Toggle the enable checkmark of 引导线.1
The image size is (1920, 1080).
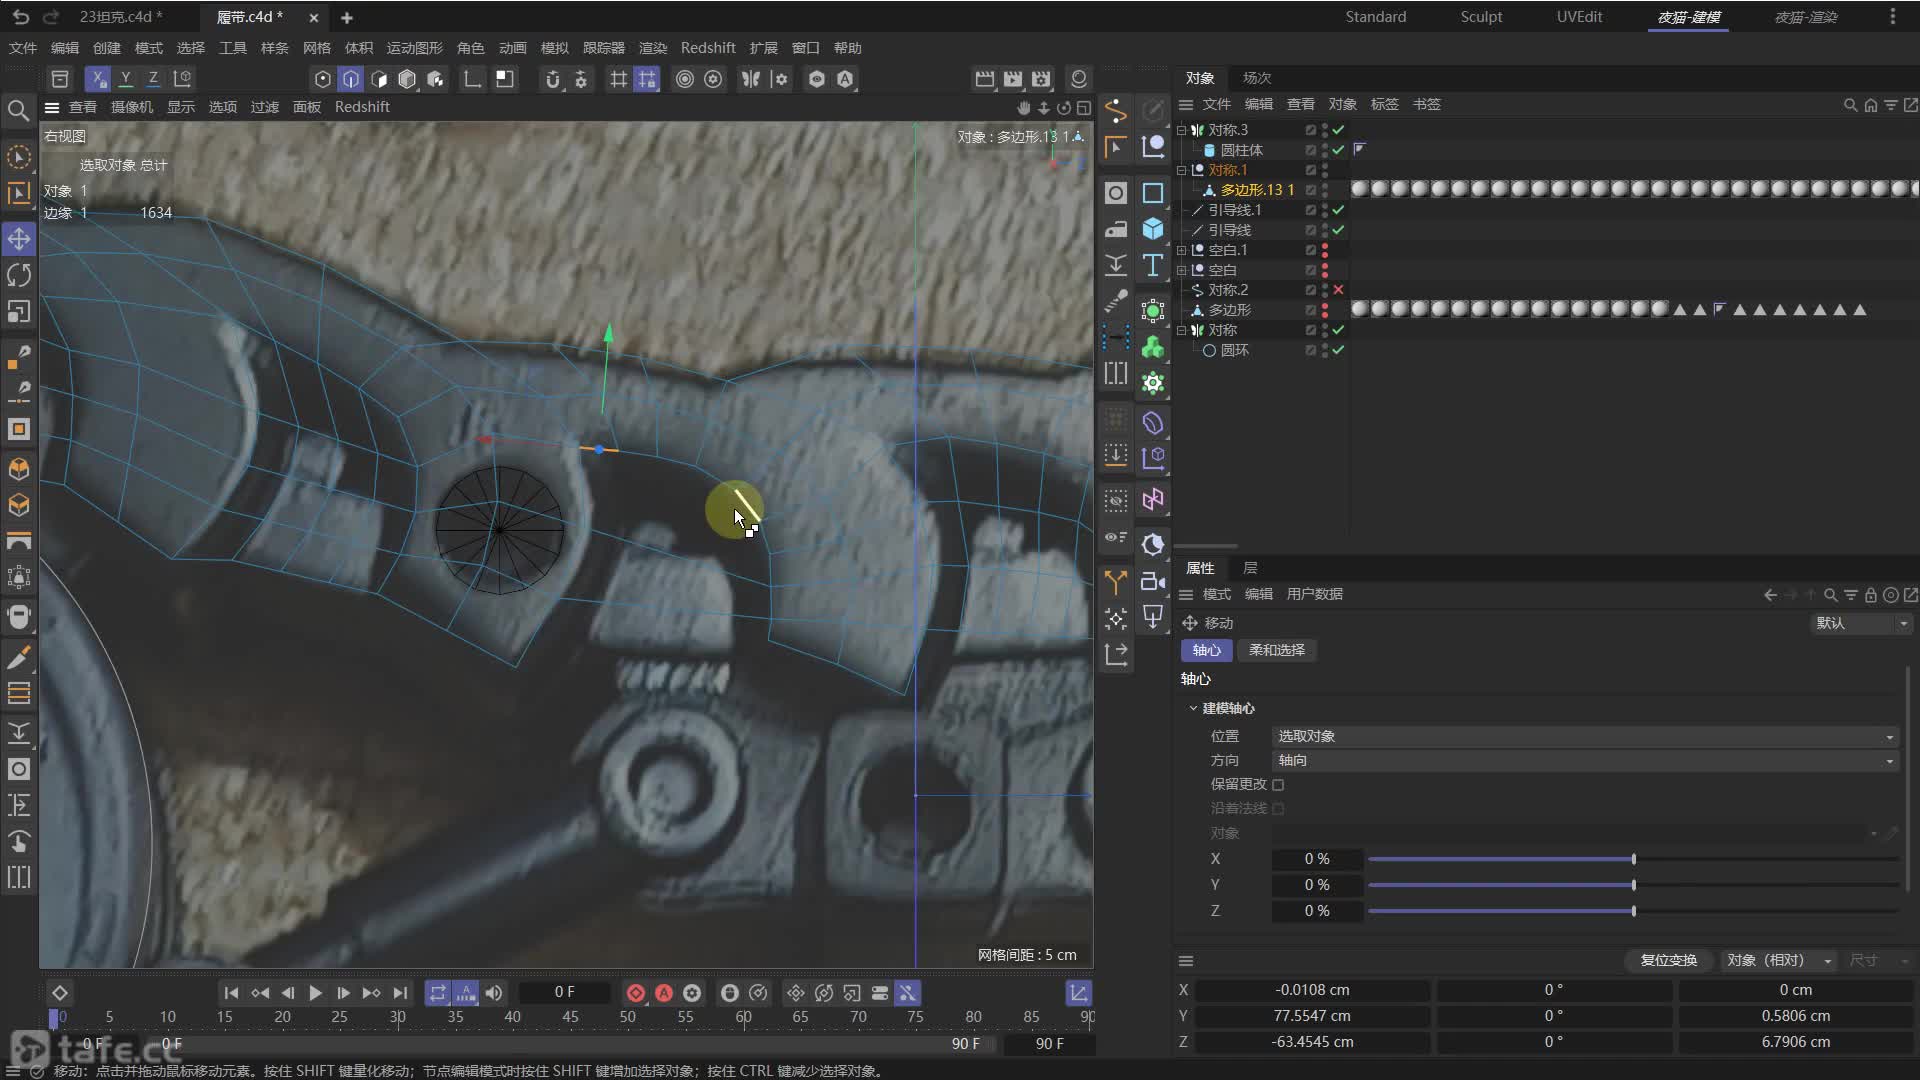1338,210
